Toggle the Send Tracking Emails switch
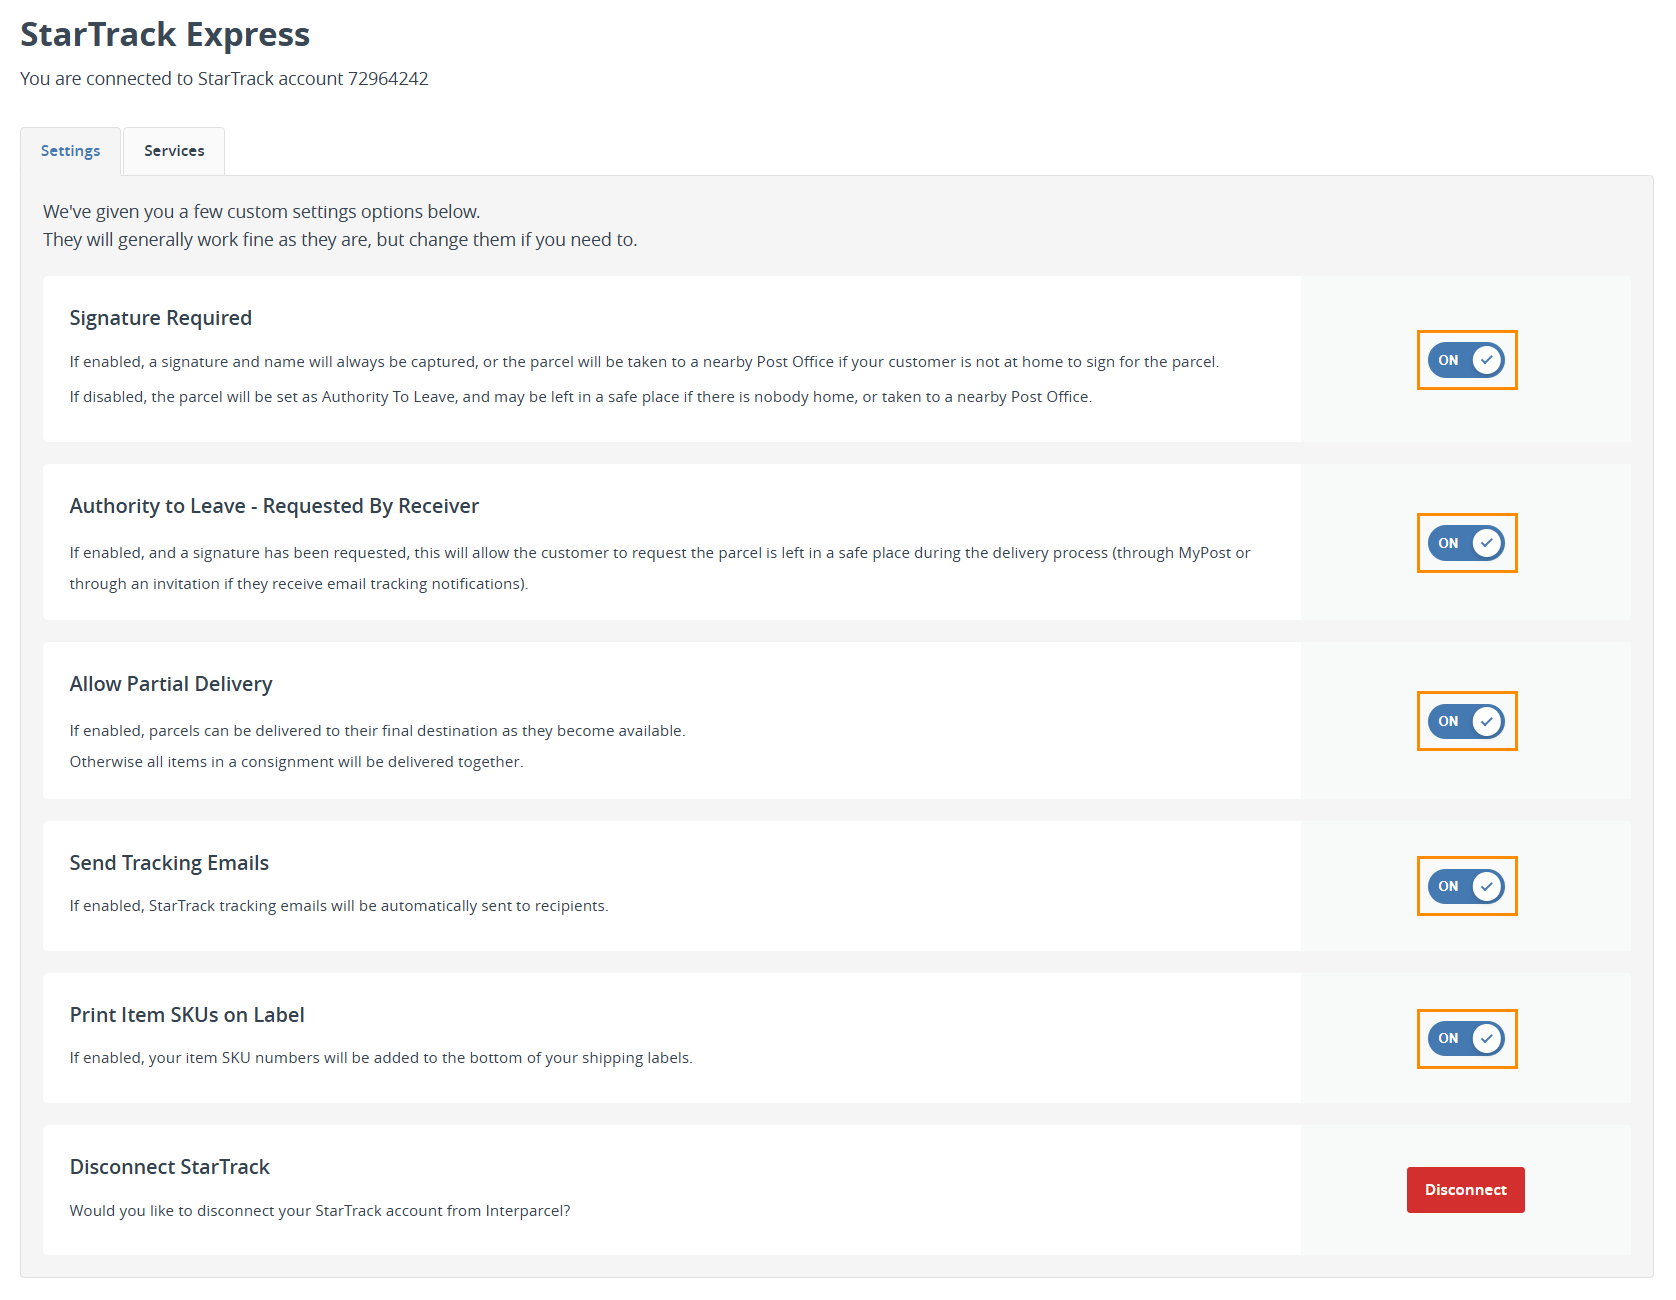1676x1300 pixels. (1466, 886)
